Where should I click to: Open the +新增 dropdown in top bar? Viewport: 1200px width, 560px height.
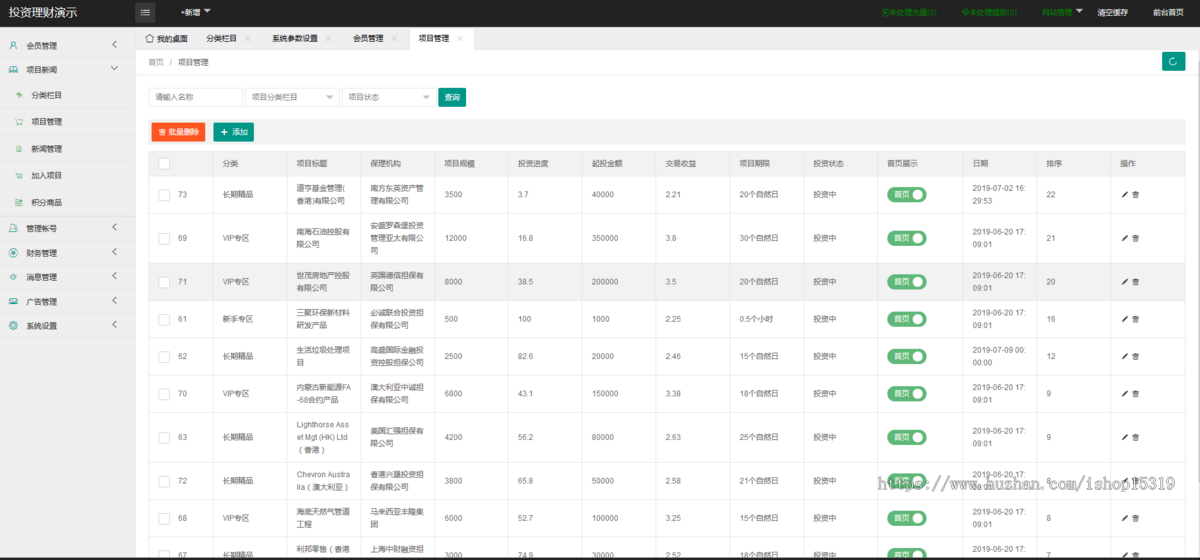[x=196, y=12]
